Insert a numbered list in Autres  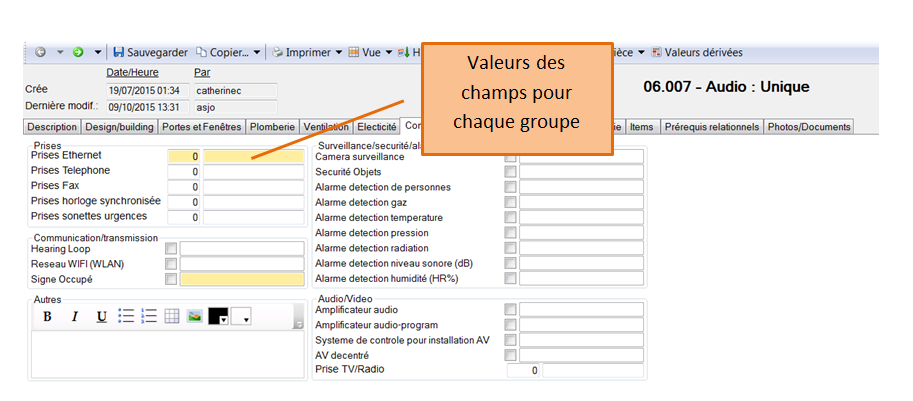pyautogui.click(x=149, y=316)
